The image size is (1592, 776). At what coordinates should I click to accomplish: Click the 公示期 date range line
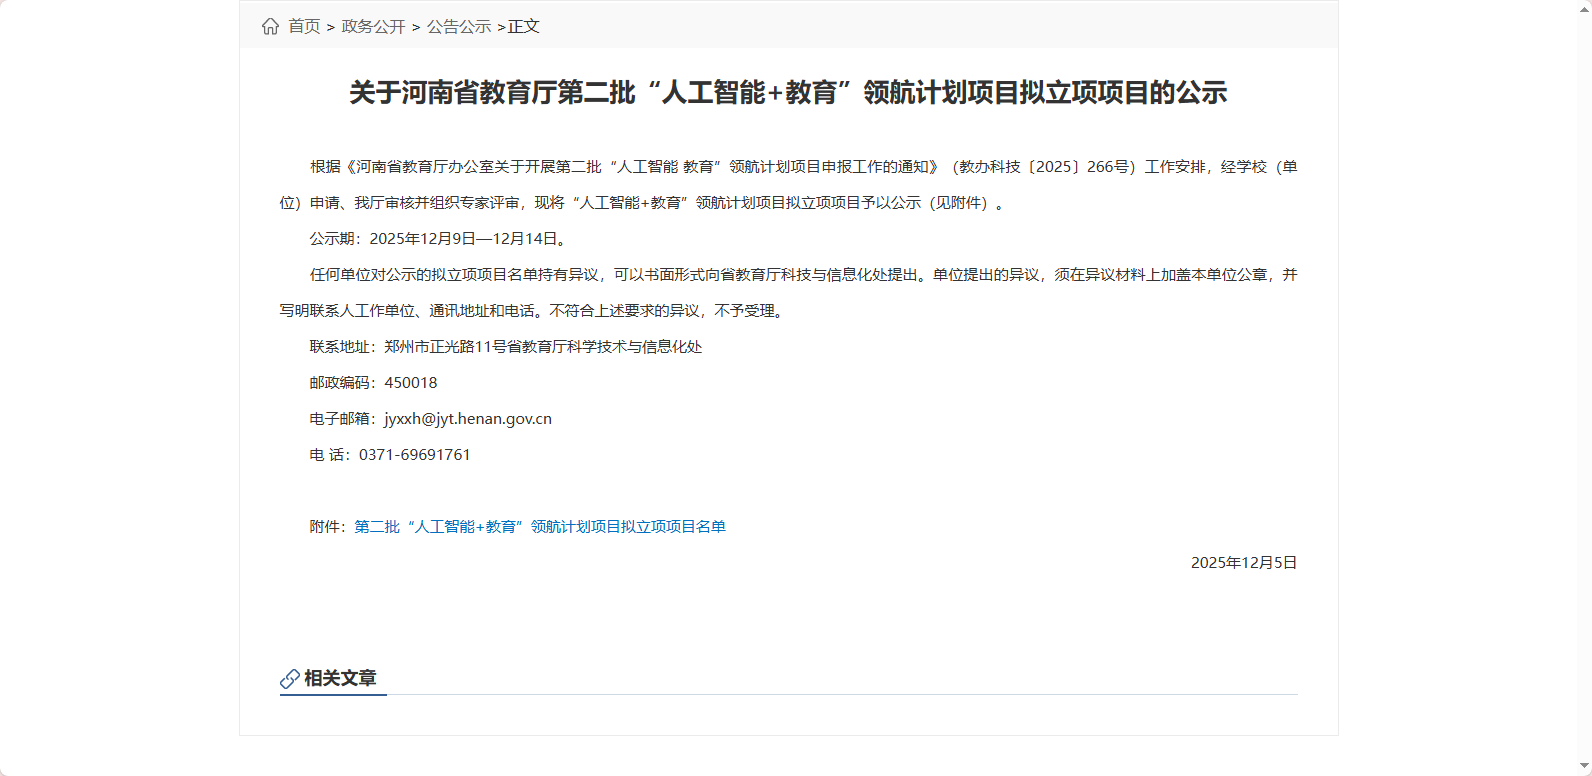tap(439, 239)
